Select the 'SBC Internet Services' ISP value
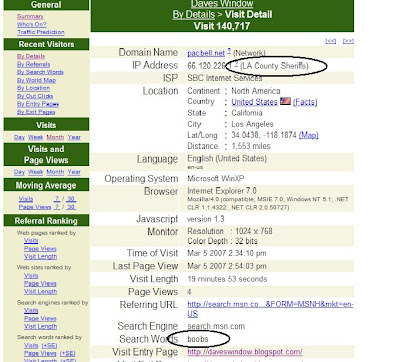 pyautogui.click(x=225, y=78)
